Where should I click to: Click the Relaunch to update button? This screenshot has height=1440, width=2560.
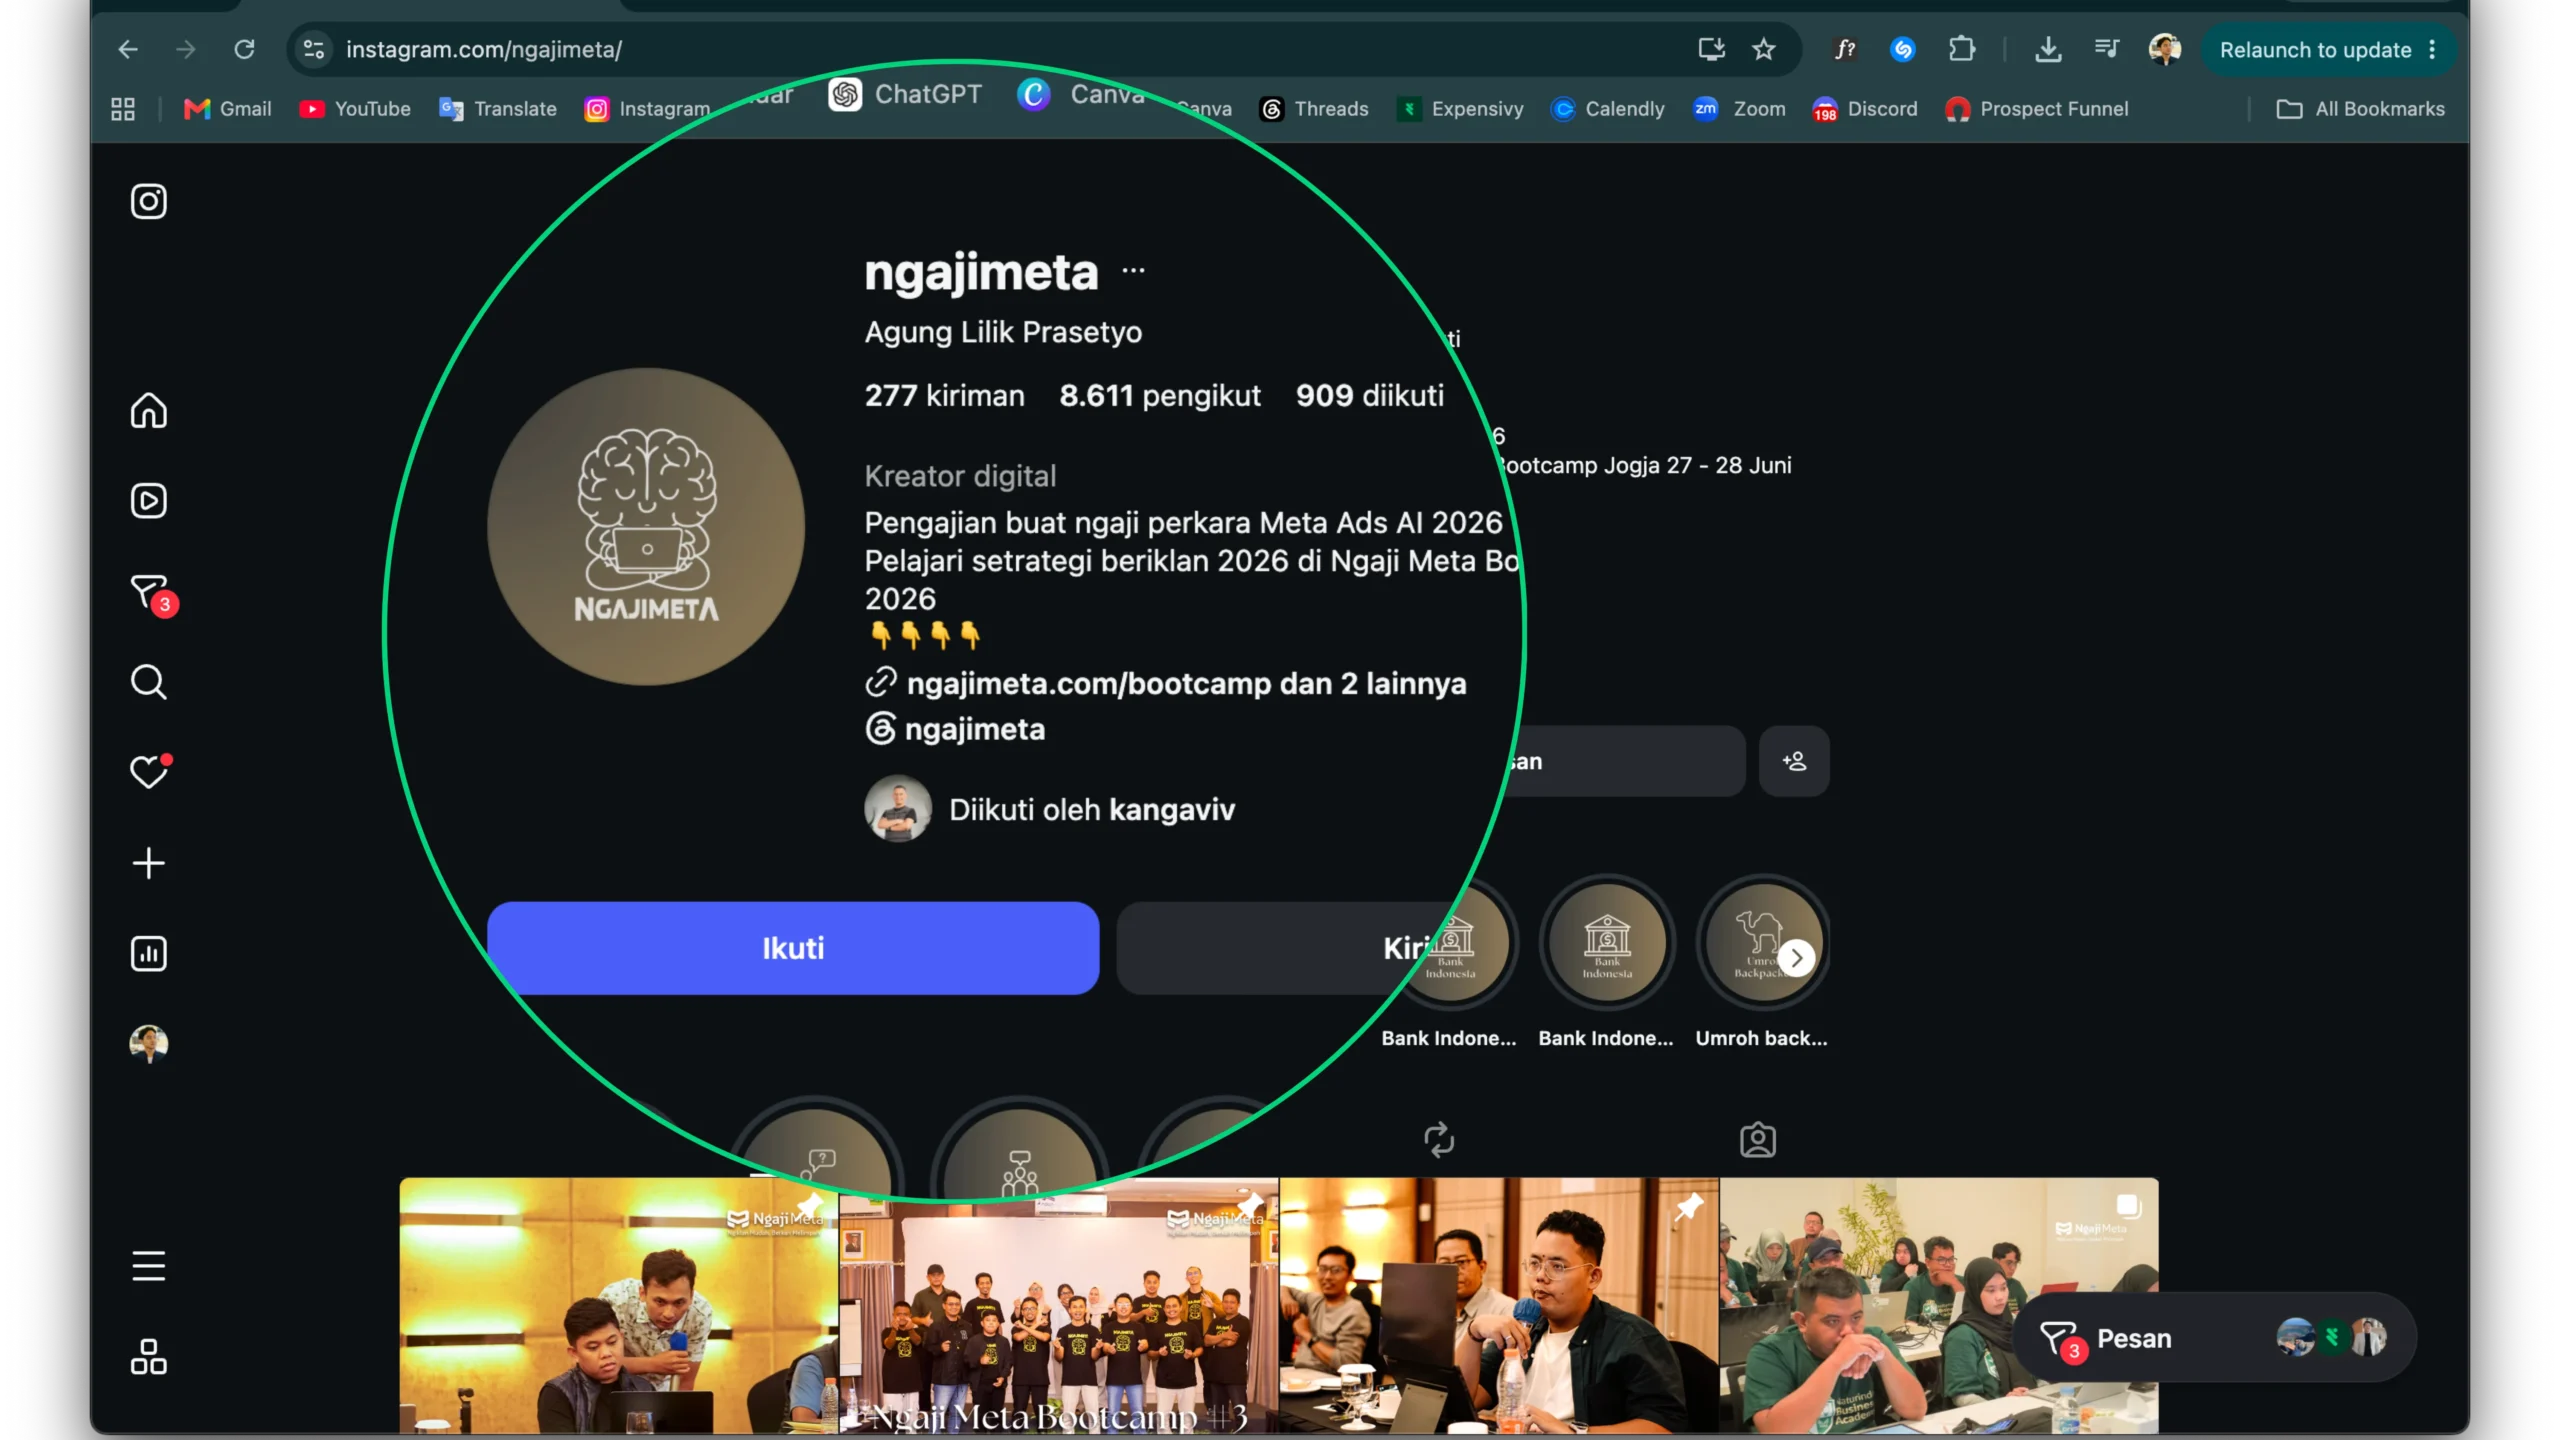click(x=2315, y=50)
